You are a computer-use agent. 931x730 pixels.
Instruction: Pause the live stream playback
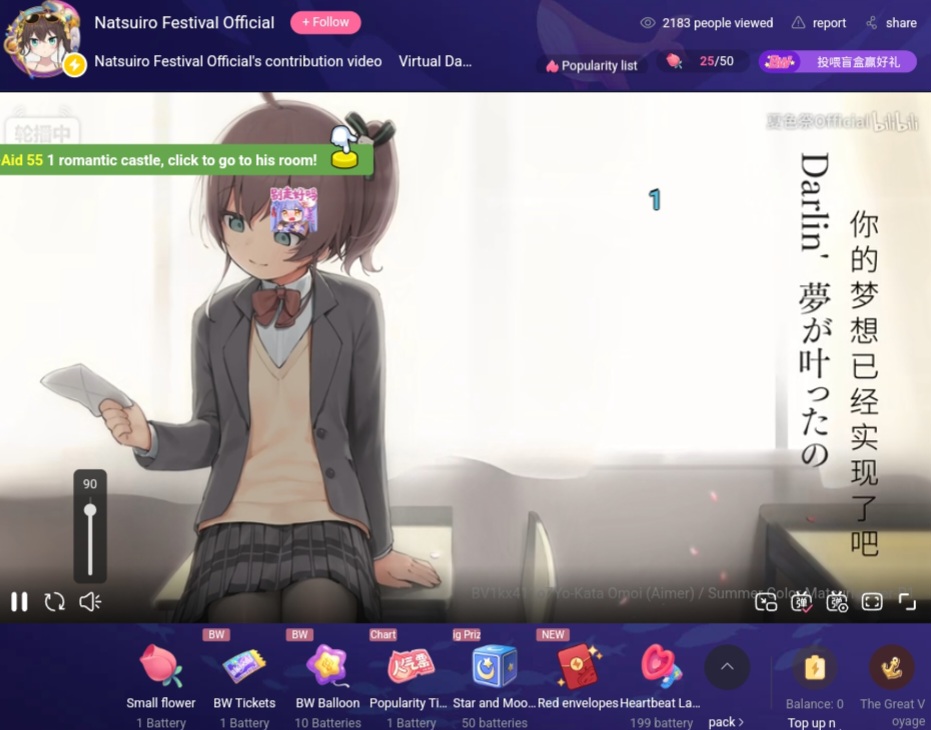pyautogui.click(x=19, y=602)
